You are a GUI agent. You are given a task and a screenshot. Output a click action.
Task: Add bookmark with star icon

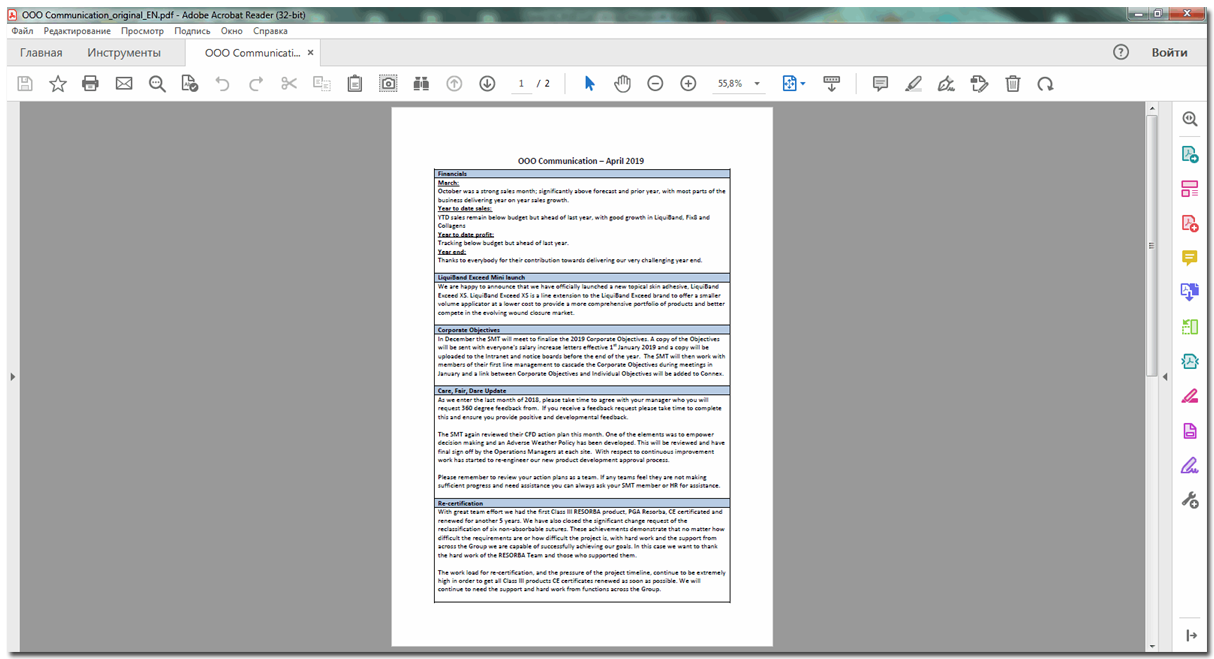tap(58, 84)
